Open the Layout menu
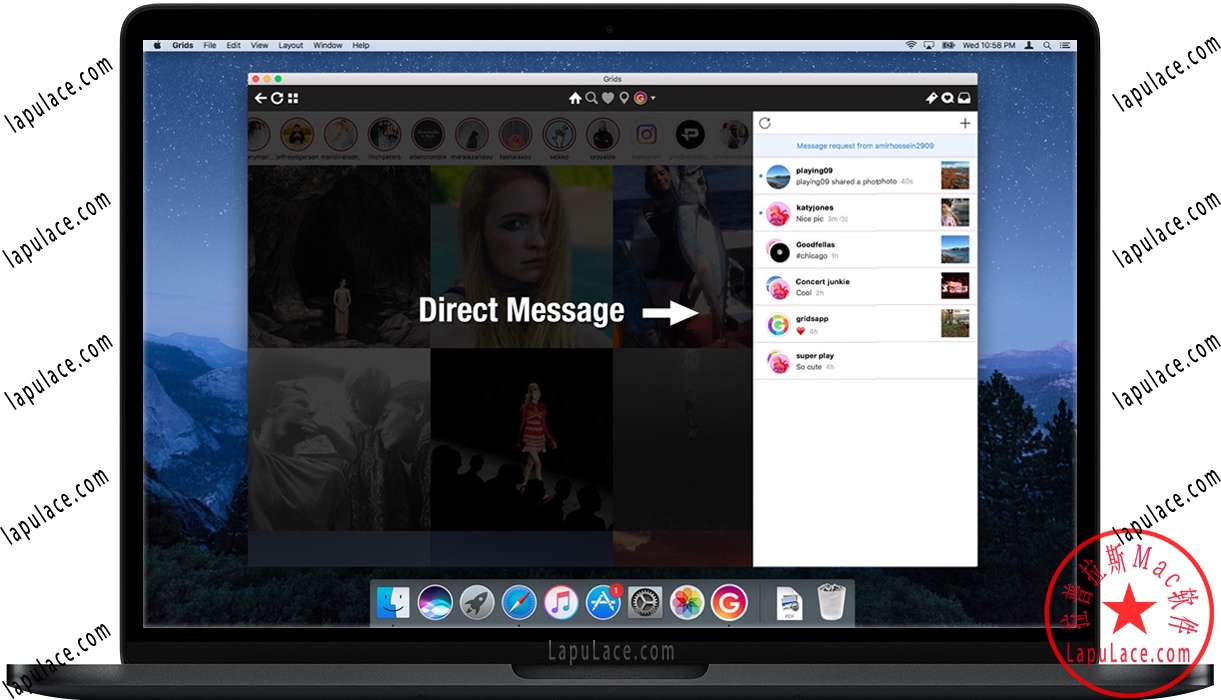1221x700 pixels. tap(291, 45)
